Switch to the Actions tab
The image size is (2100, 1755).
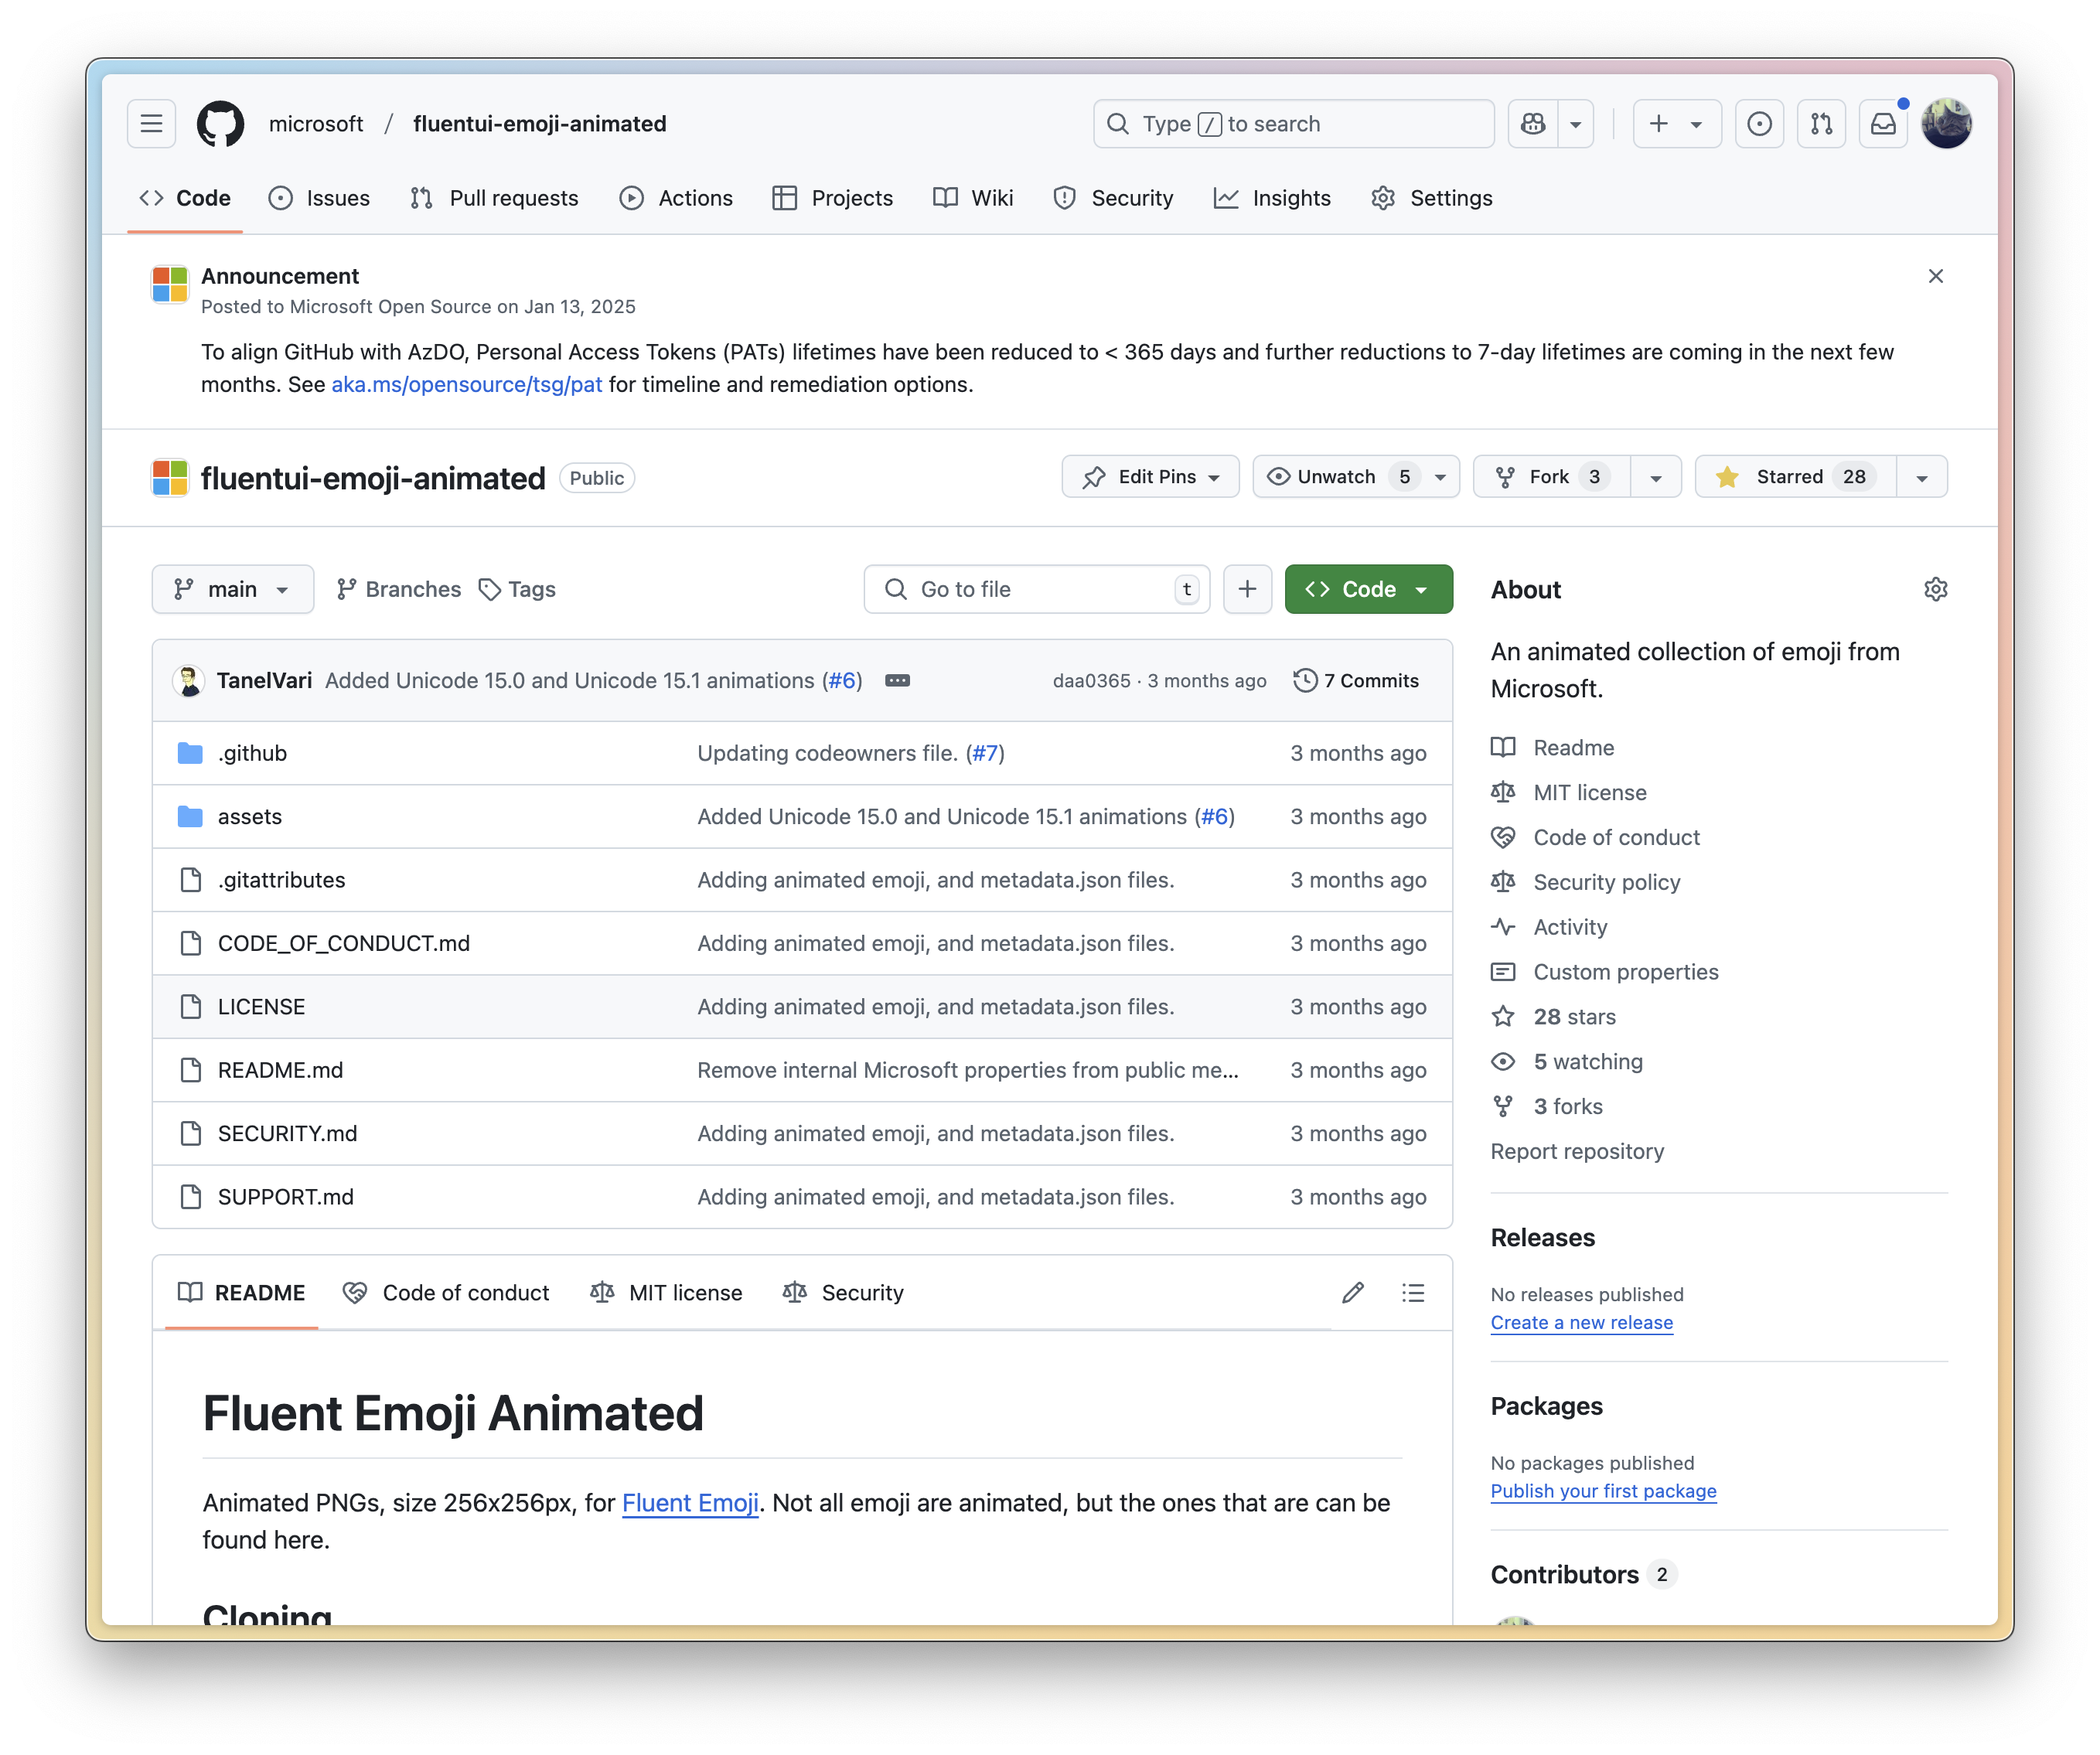pyautogui.click(x=676, y=198)
